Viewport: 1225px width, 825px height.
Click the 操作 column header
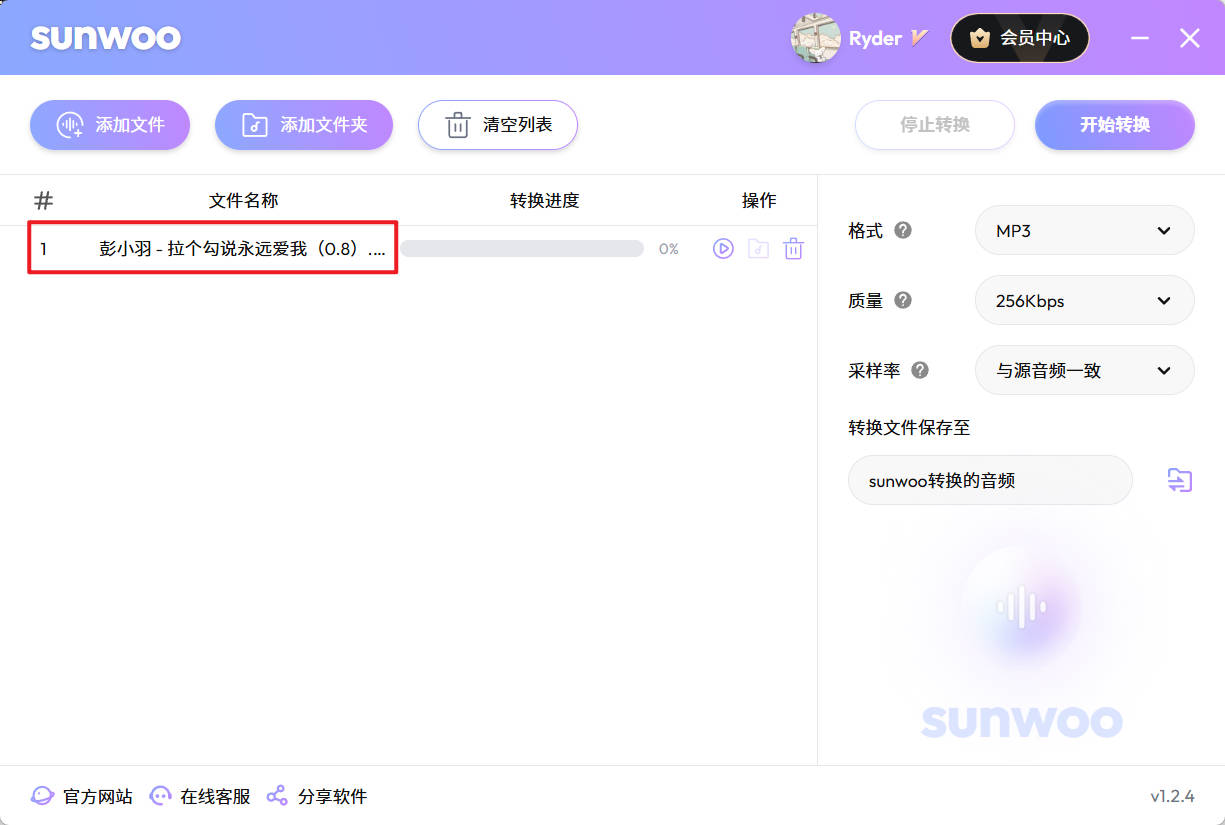[x=759, y=200]
